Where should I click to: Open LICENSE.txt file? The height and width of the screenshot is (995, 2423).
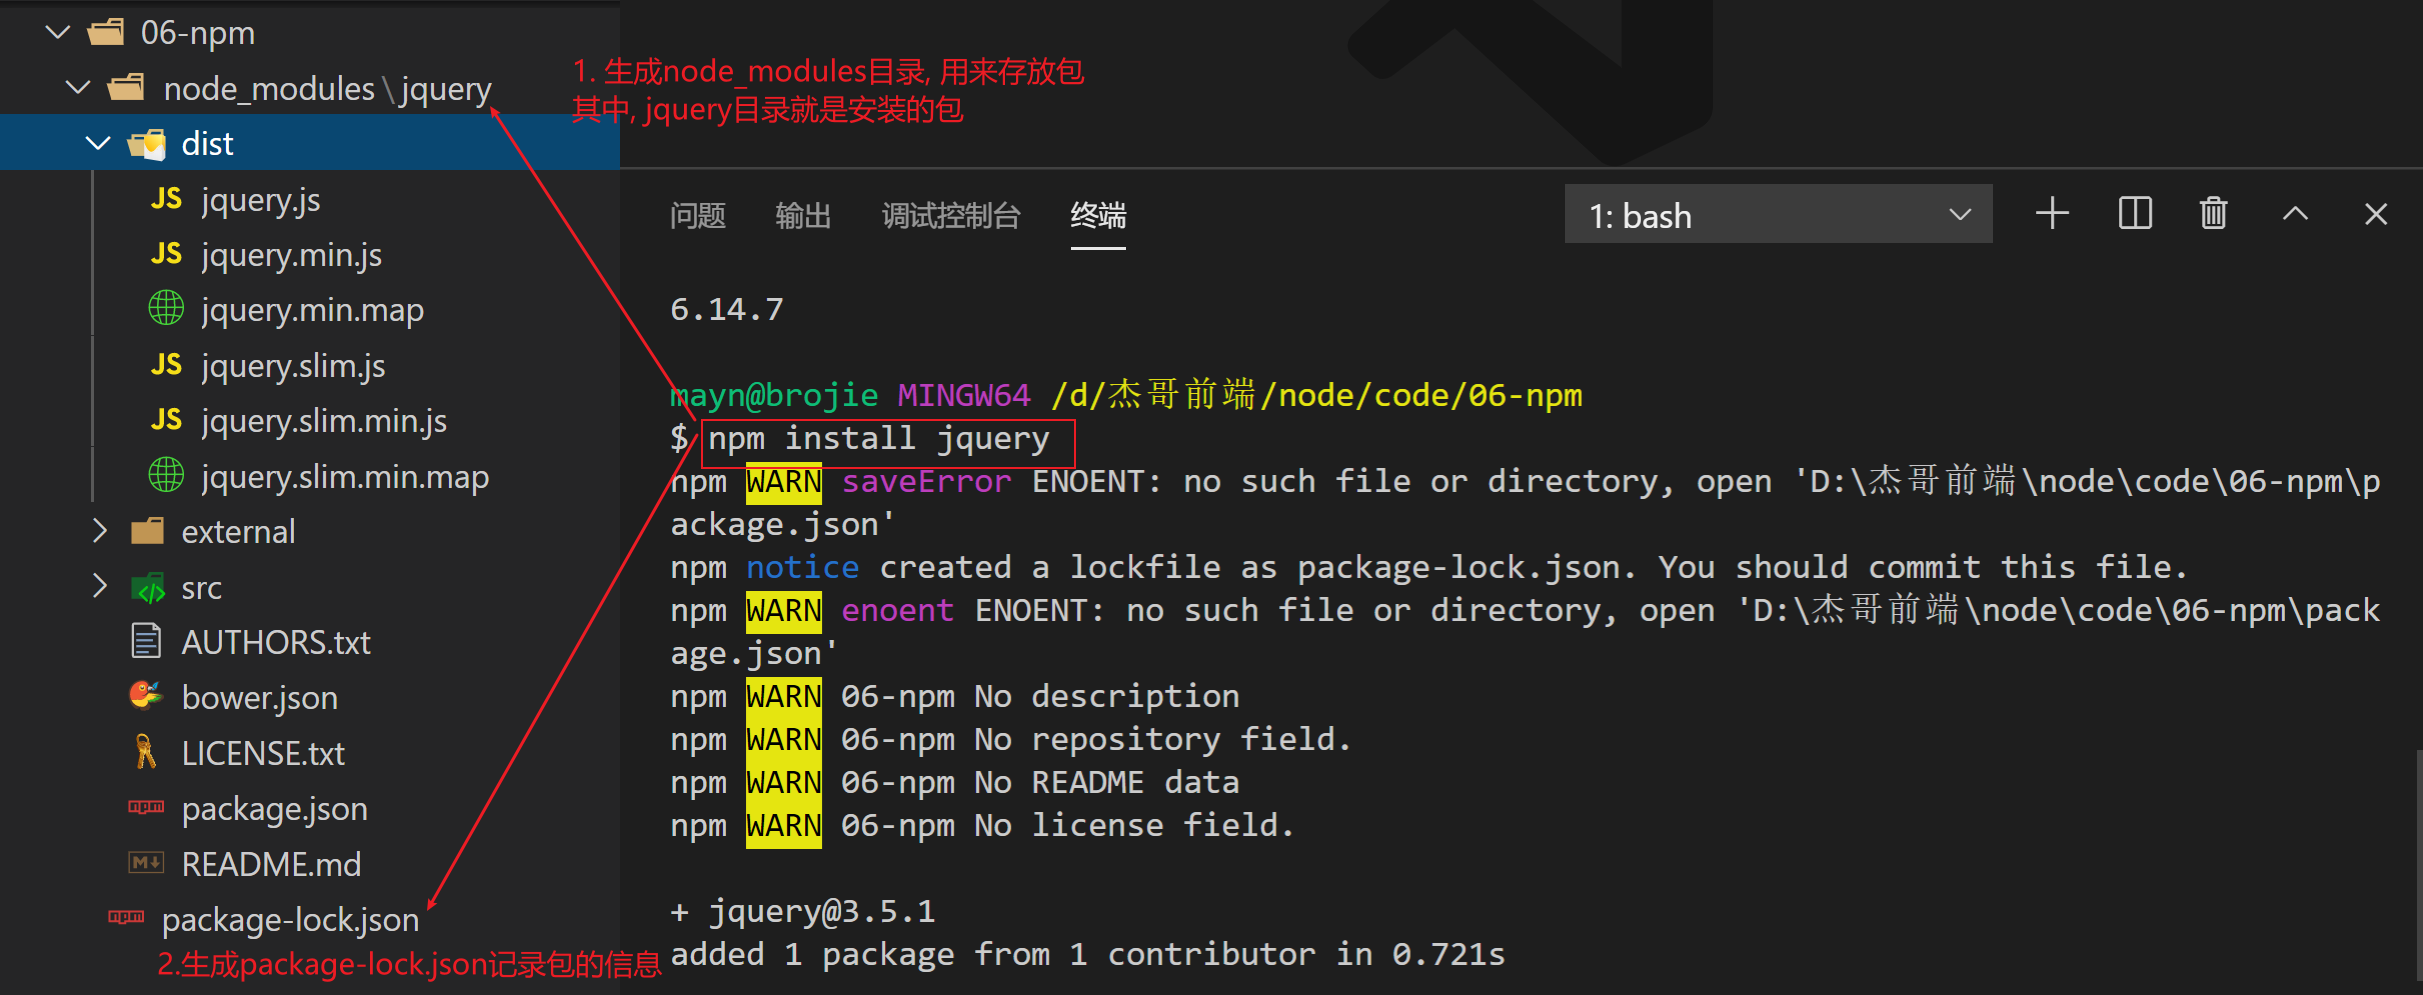tap(263, 753)
